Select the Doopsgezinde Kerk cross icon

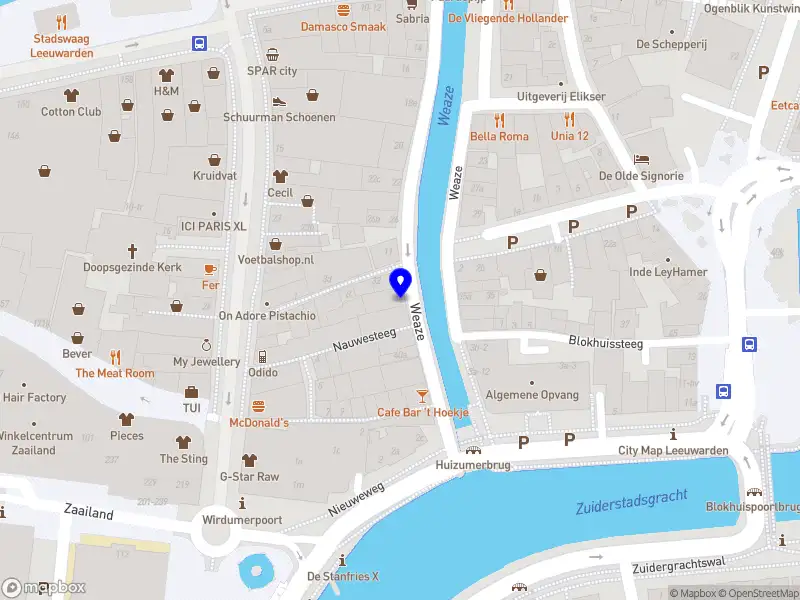point(132,251)
